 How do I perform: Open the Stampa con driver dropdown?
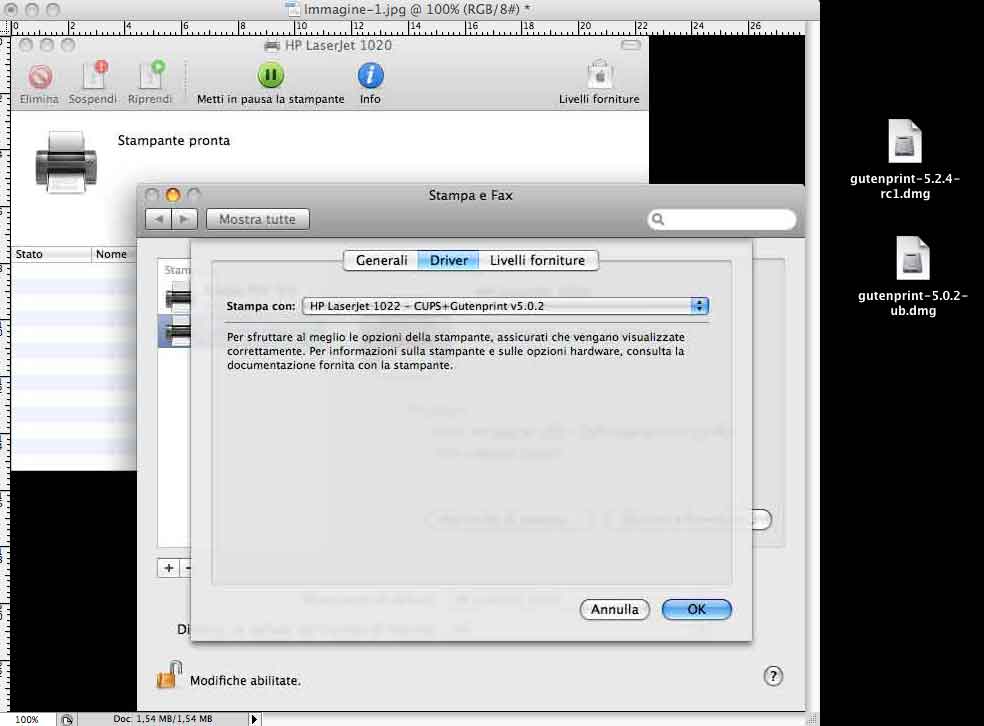point(505,306)
